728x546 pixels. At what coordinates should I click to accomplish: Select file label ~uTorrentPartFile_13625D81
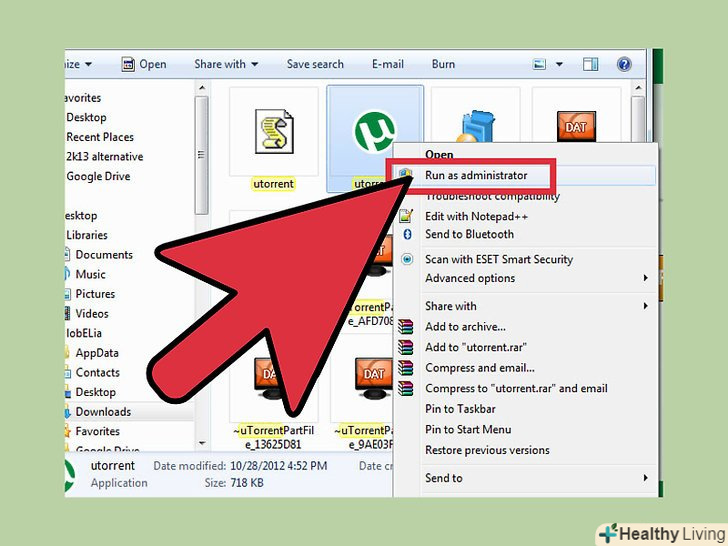pos(273,437)
